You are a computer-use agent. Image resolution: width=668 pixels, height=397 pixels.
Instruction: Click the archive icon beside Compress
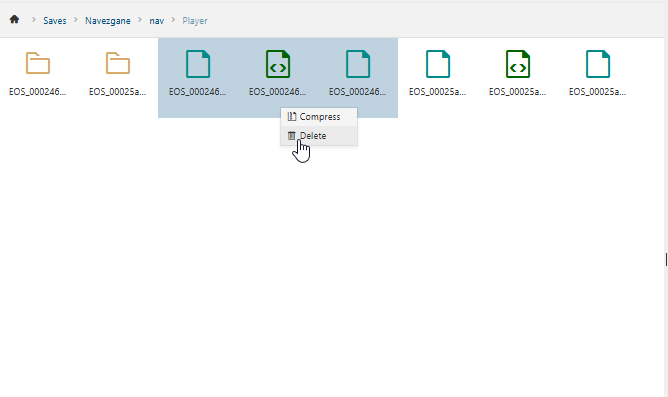(x=291, y=116)
